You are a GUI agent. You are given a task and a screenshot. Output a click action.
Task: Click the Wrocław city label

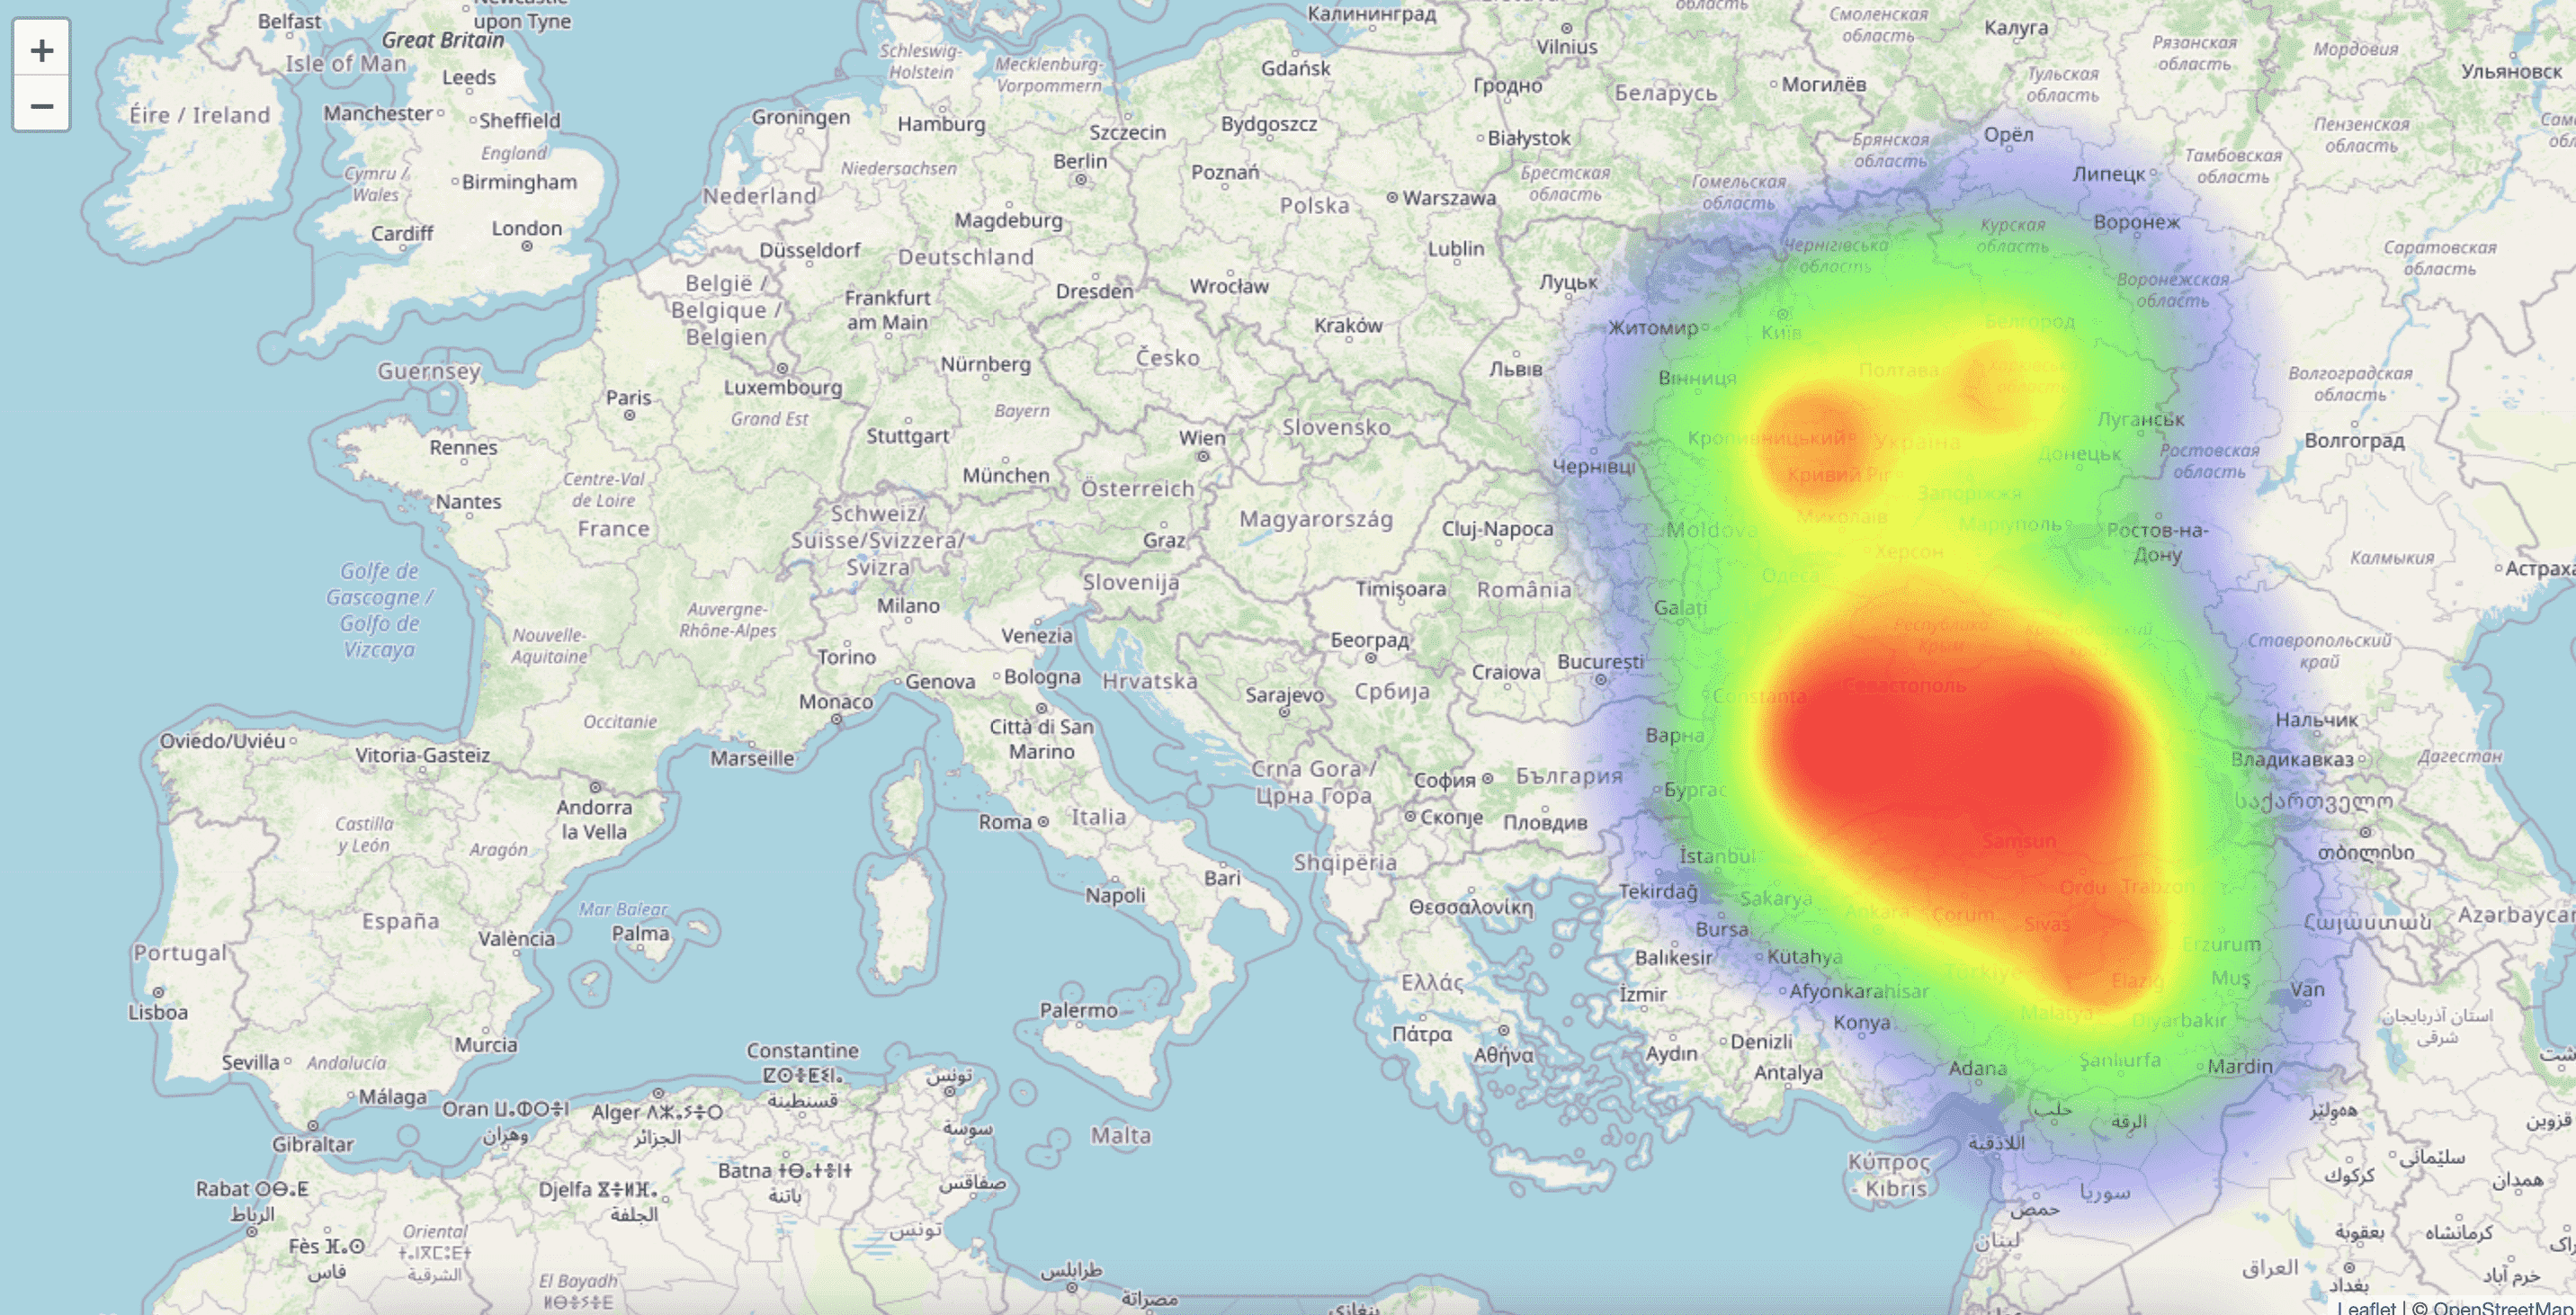(x=1229, y=286)
